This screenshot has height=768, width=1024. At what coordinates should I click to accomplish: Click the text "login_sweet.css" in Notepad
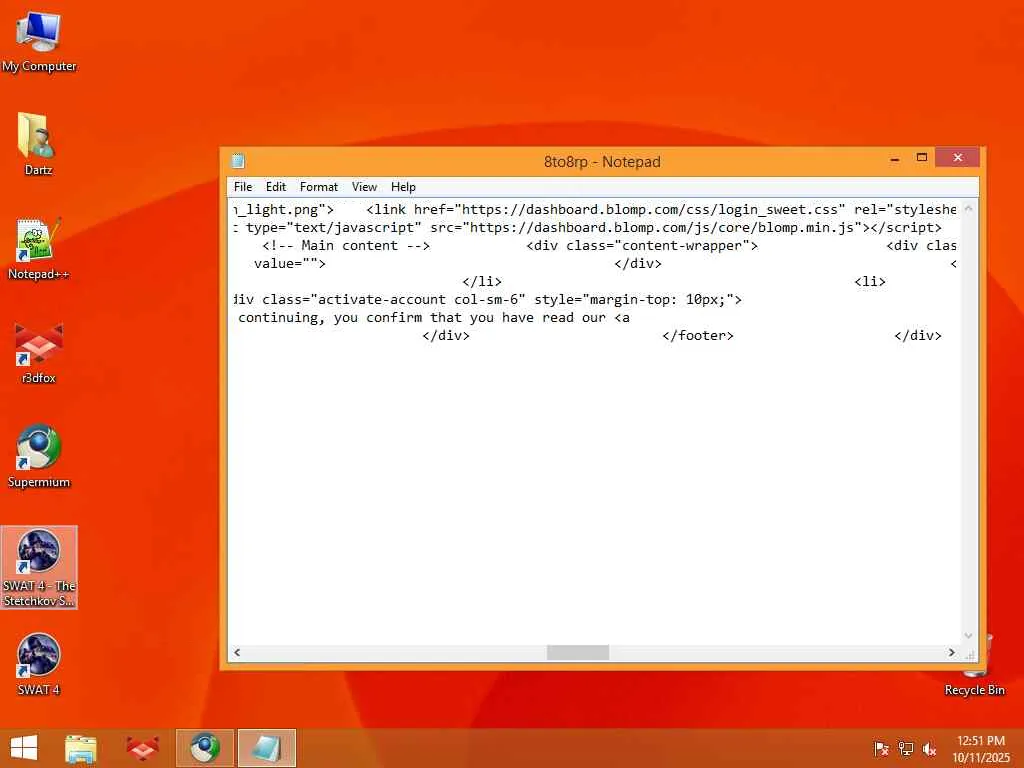click(777, 210)
